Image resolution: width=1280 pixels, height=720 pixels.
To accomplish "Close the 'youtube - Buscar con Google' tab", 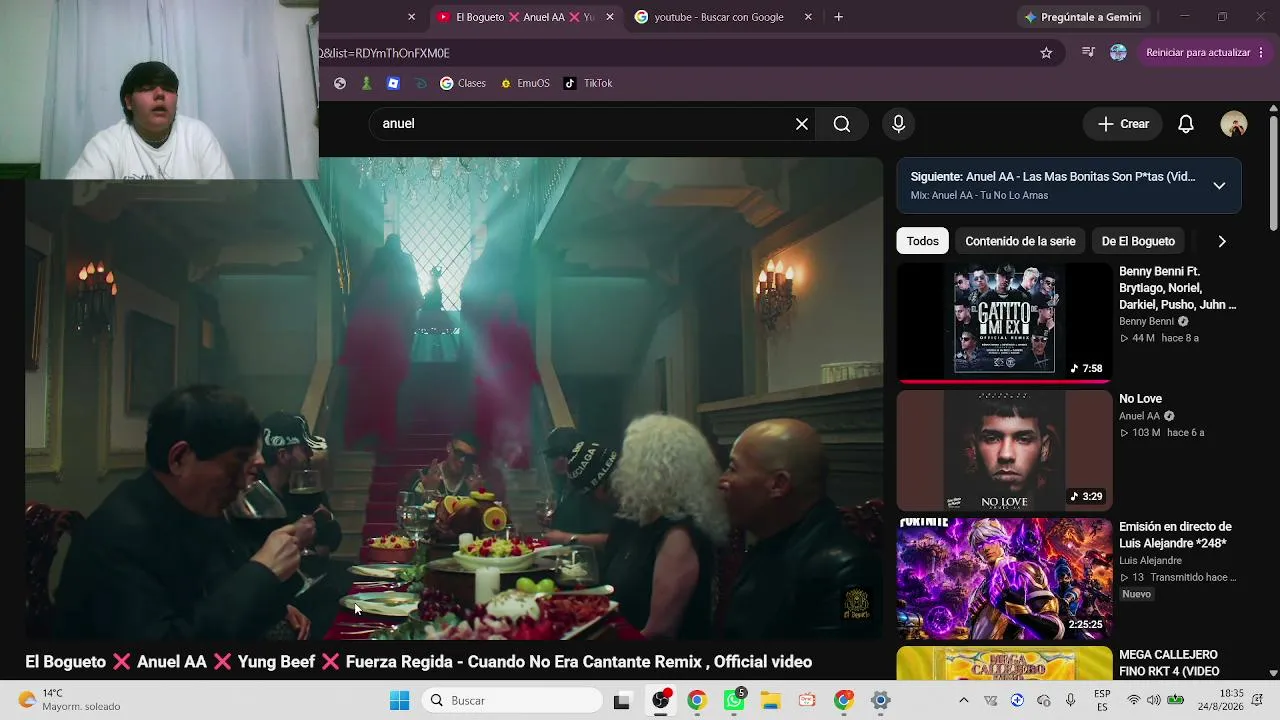I will (808, 17).
